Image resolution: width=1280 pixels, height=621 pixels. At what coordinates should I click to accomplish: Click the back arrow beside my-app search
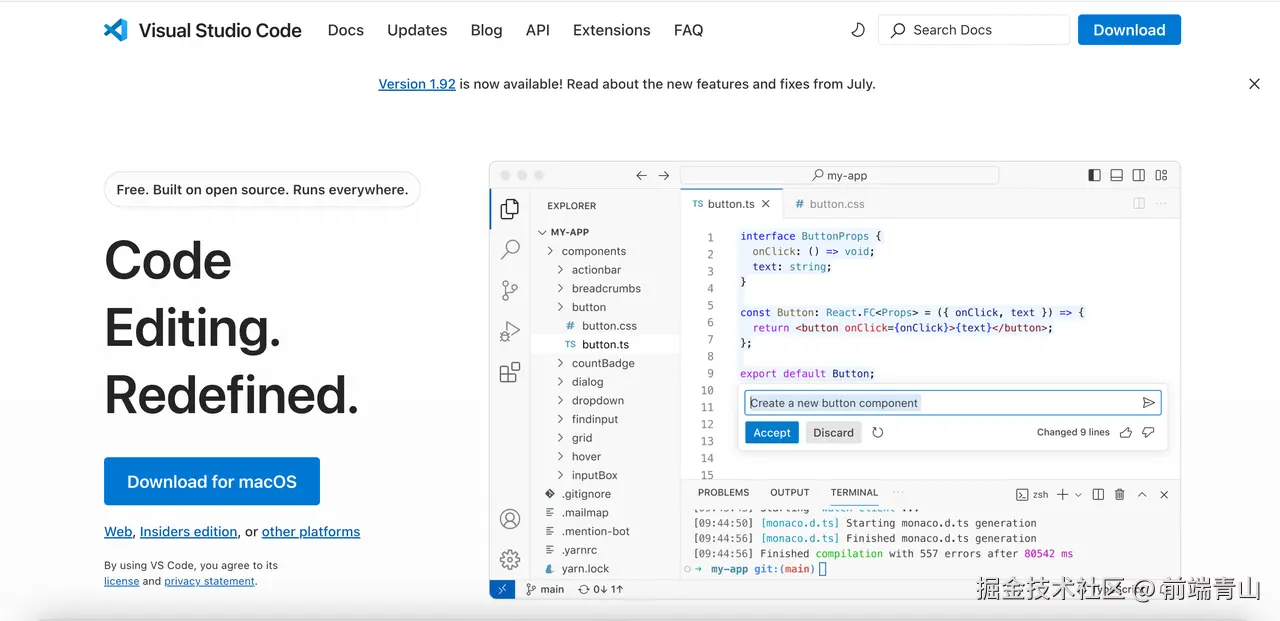pyautogui.click(x=642, y=175)
